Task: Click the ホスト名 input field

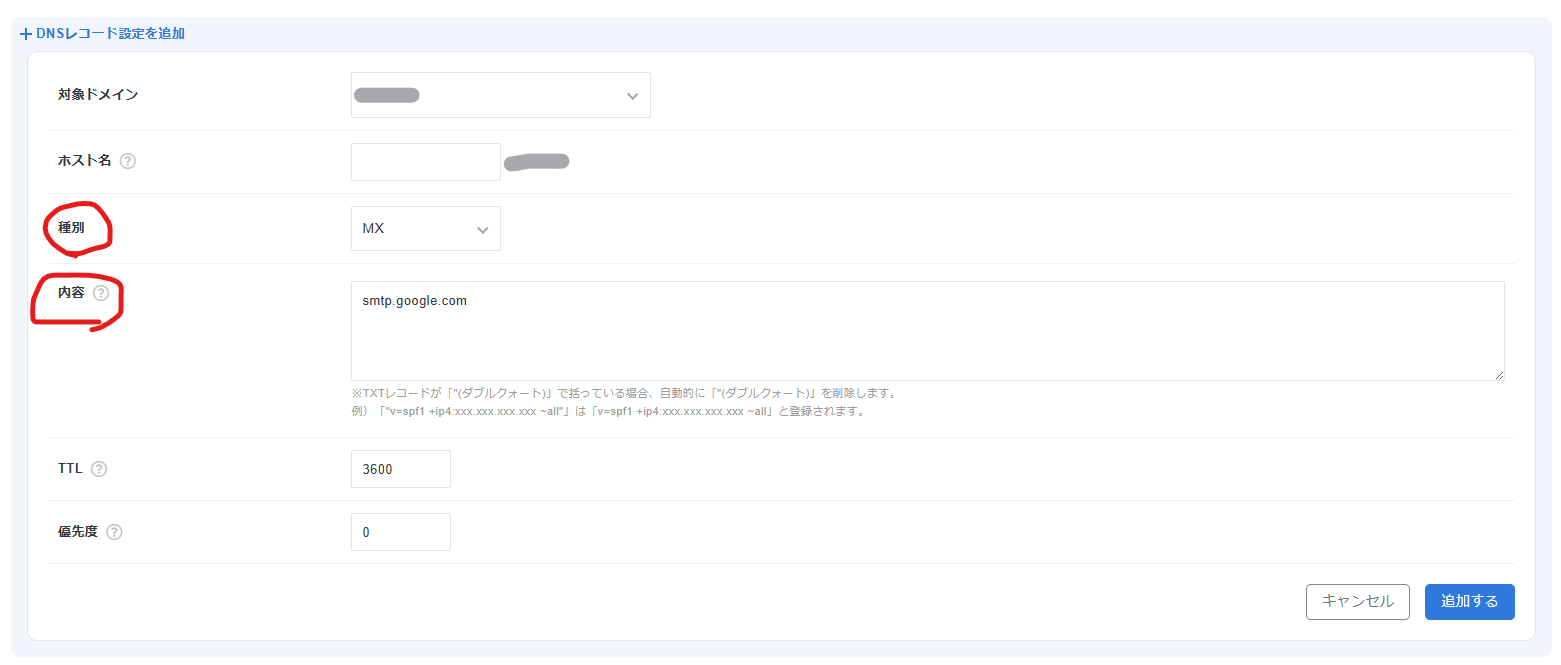Action: point(426,162)
